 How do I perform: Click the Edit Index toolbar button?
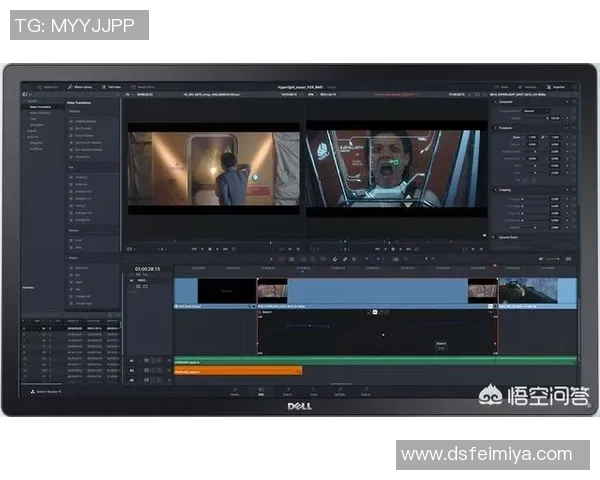[112, 88]
